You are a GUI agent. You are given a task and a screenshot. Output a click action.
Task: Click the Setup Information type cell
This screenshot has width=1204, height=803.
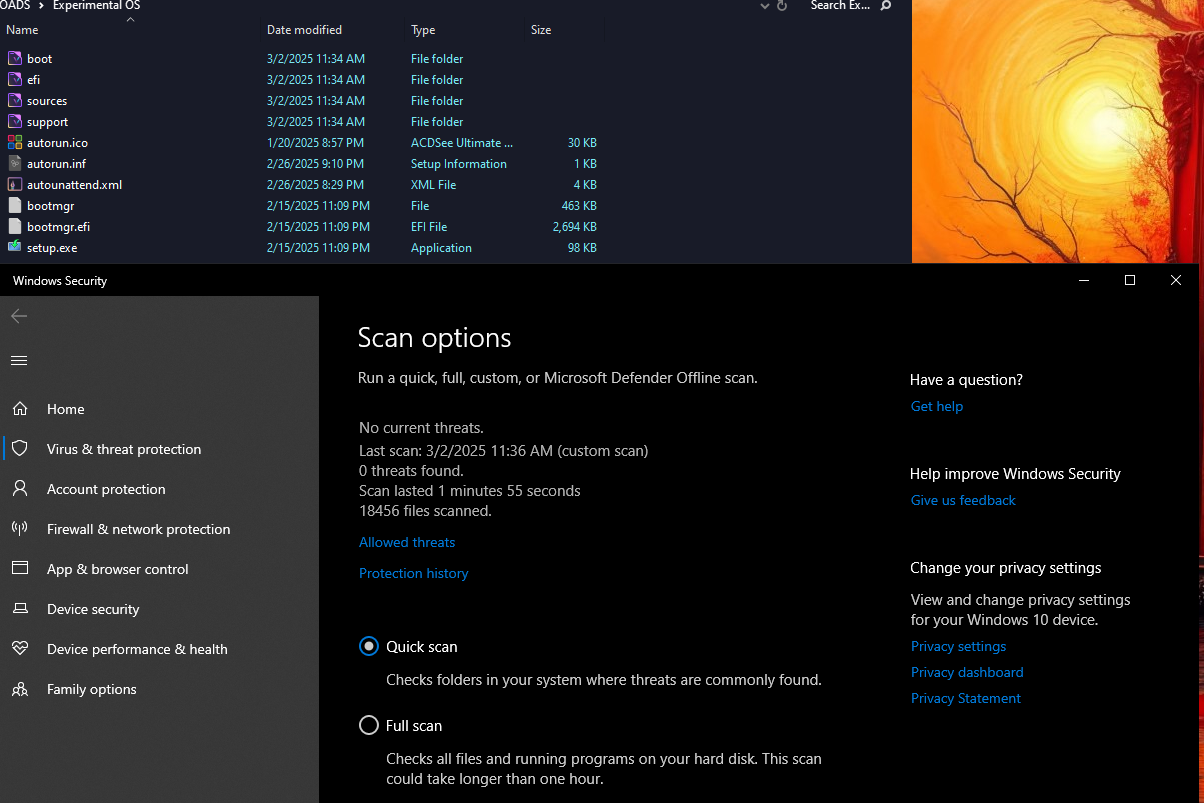[x=458, y=164]
